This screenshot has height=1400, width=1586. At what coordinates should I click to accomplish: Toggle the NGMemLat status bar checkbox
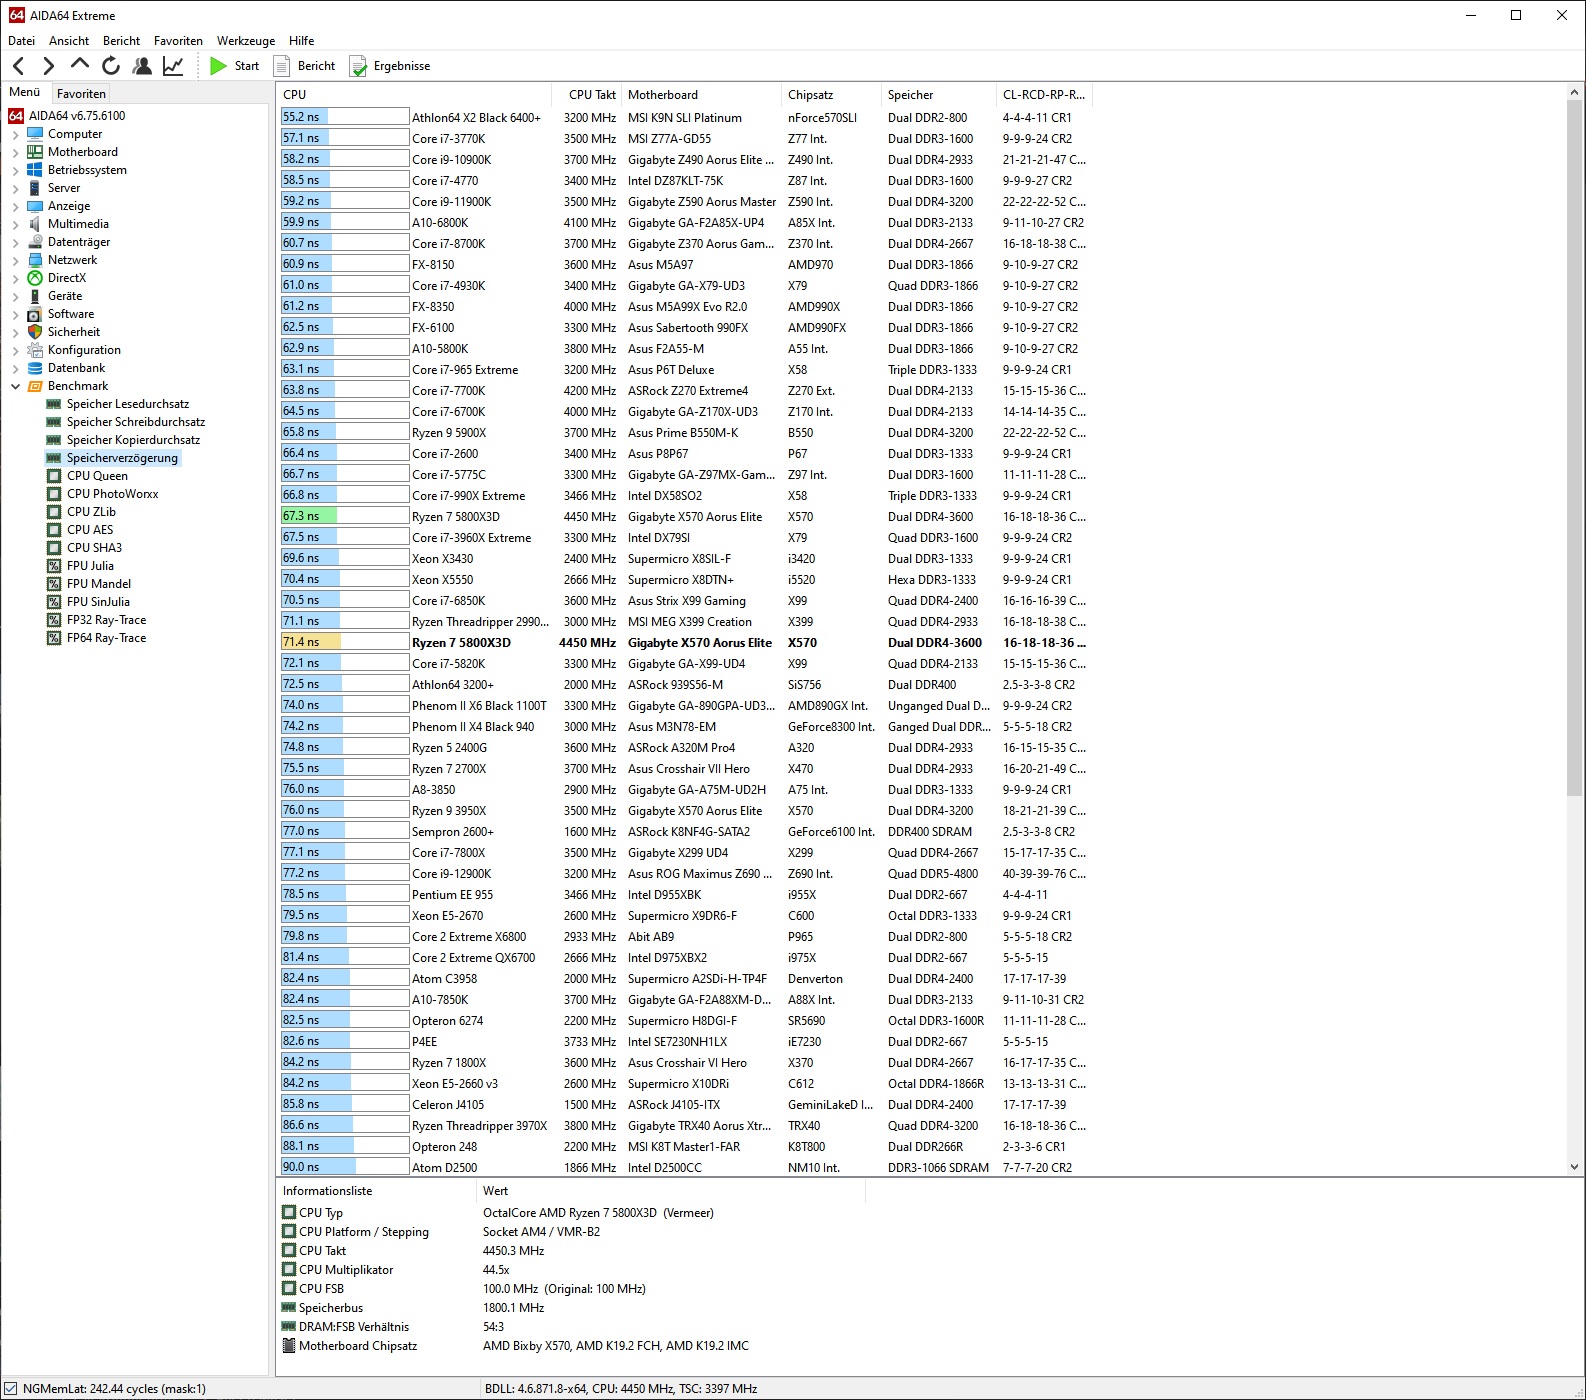click(10, 1389)
